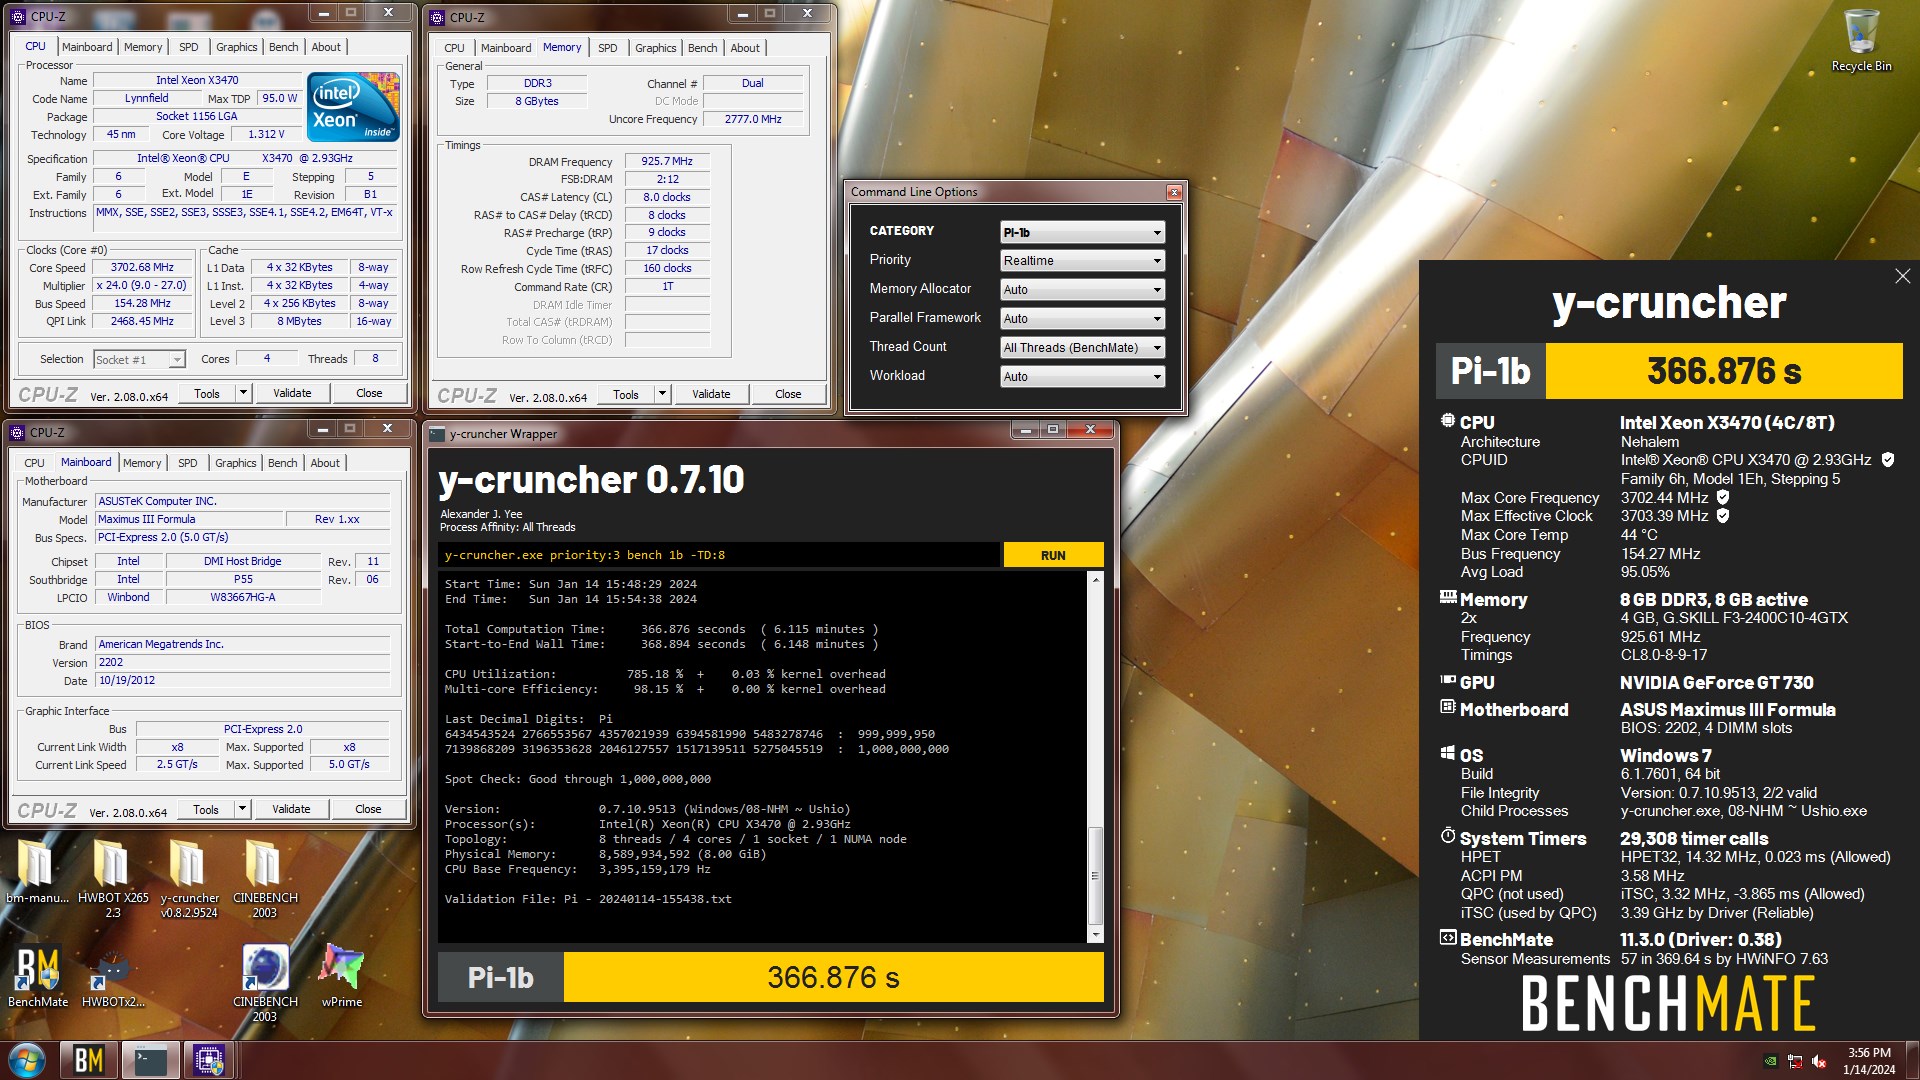Expand Tools arrow in CPU-Z Memory window
This screenshot has width=1920, height=1080.
tap(662, 394)
